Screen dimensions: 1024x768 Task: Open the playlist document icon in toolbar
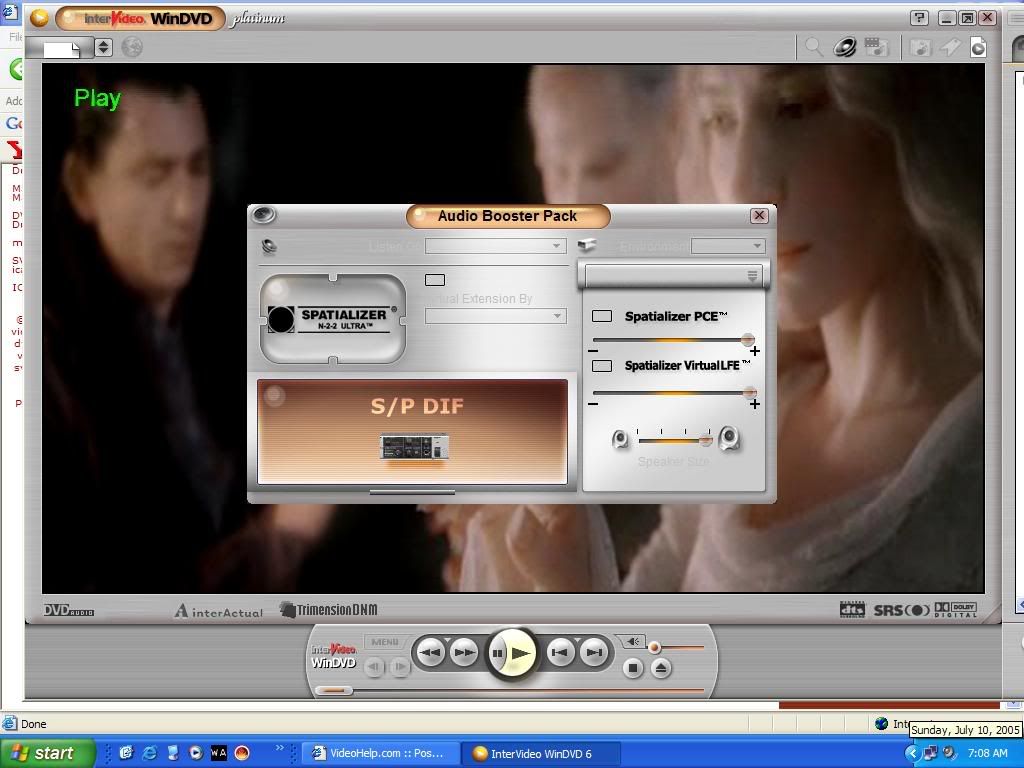click(978, 47)
